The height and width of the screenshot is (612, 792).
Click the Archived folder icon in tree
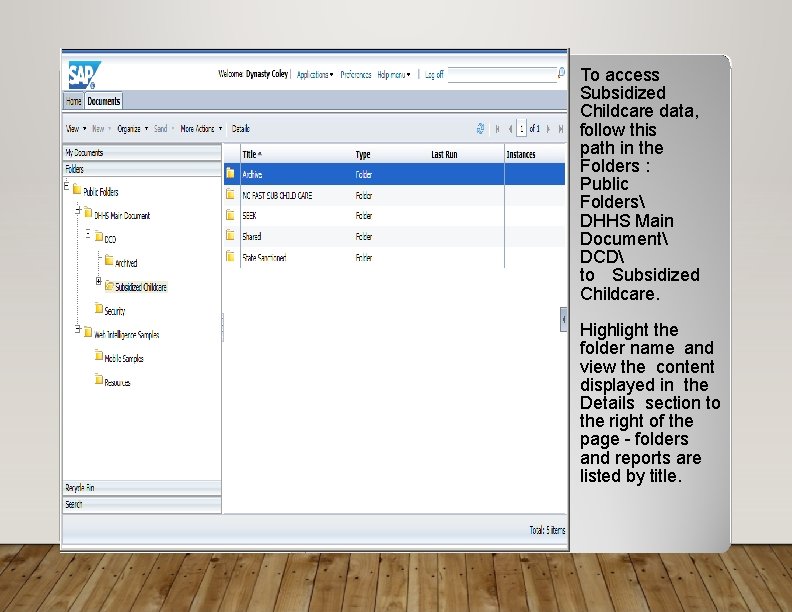click(109, 260)
